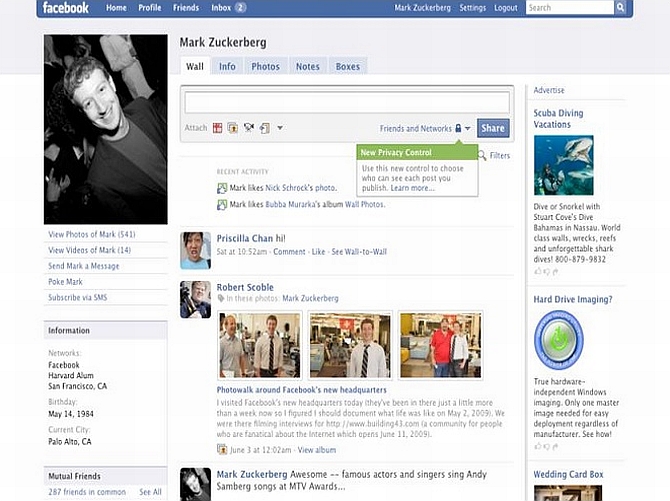670x501 pixels.
Task: Click Send Mark a Message
Action: click(84, 266)
